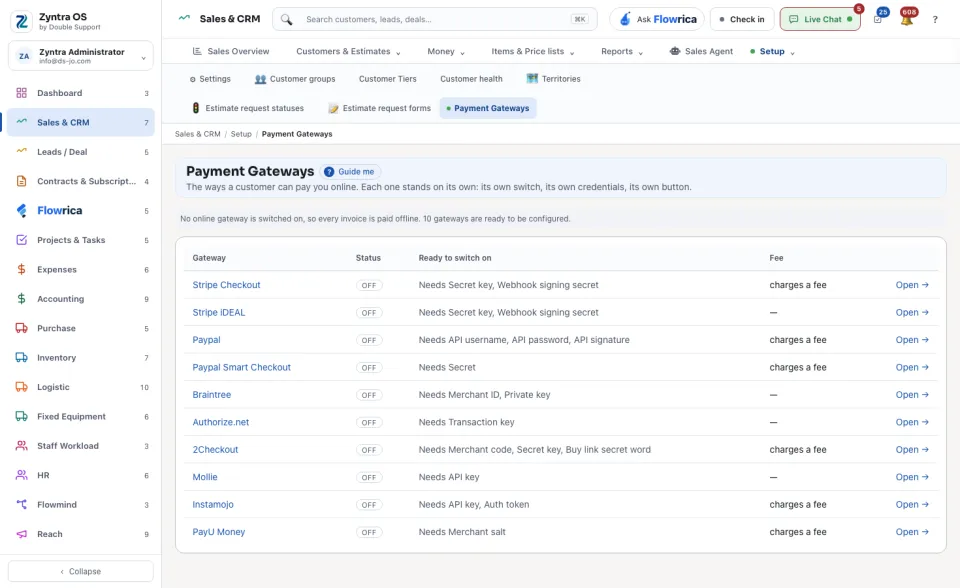
Task: Toggle Paypal Smart Checkout OFF status
Action: tap(369, 368)
